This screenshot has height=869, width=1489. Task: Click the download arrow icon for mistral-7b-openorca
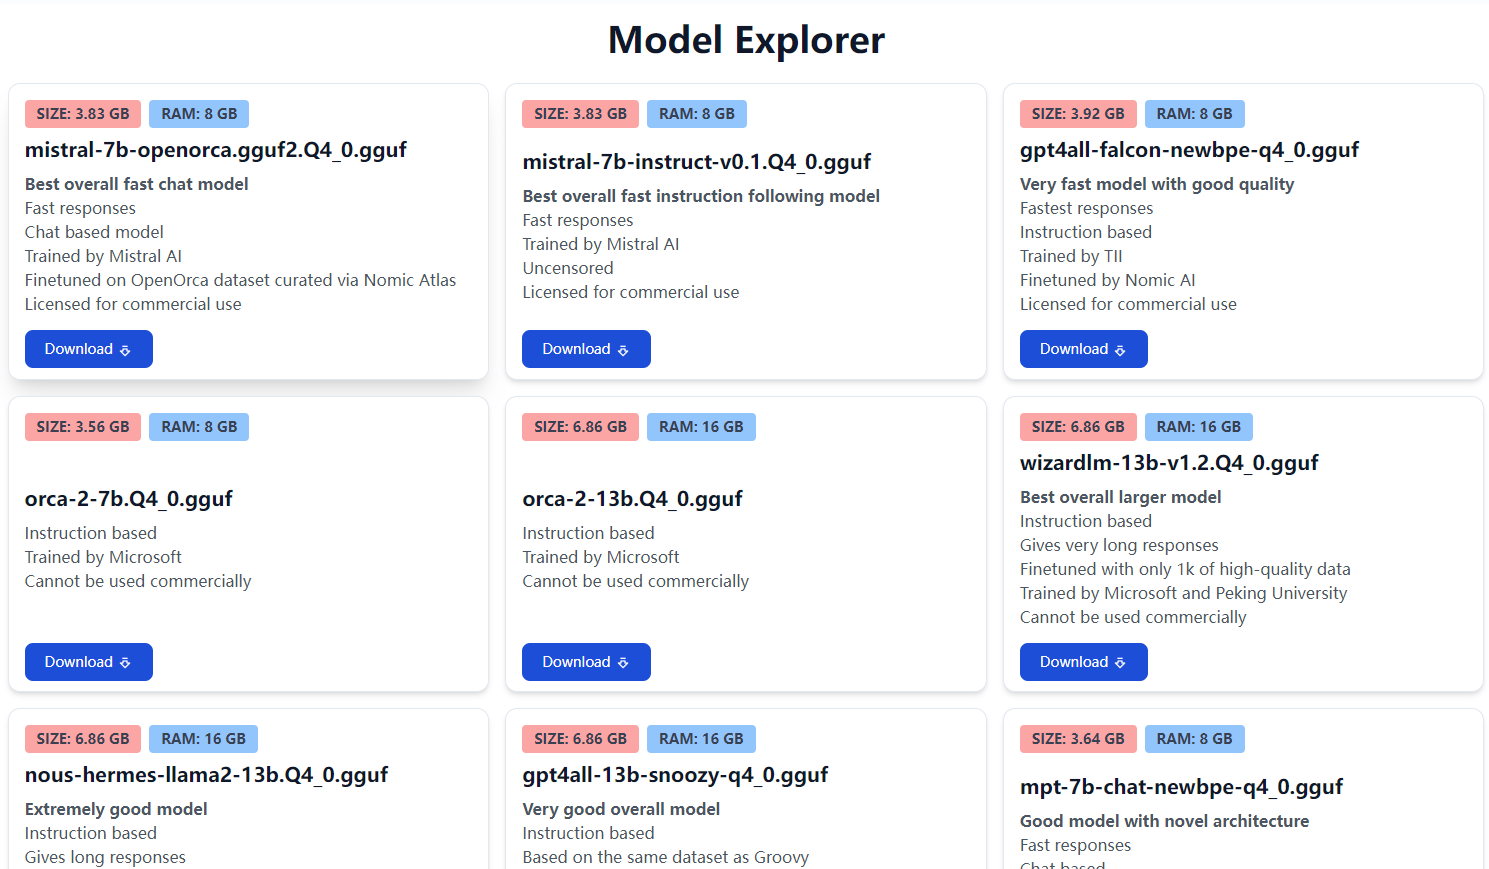pyautogui.click(x=125, y=350)
